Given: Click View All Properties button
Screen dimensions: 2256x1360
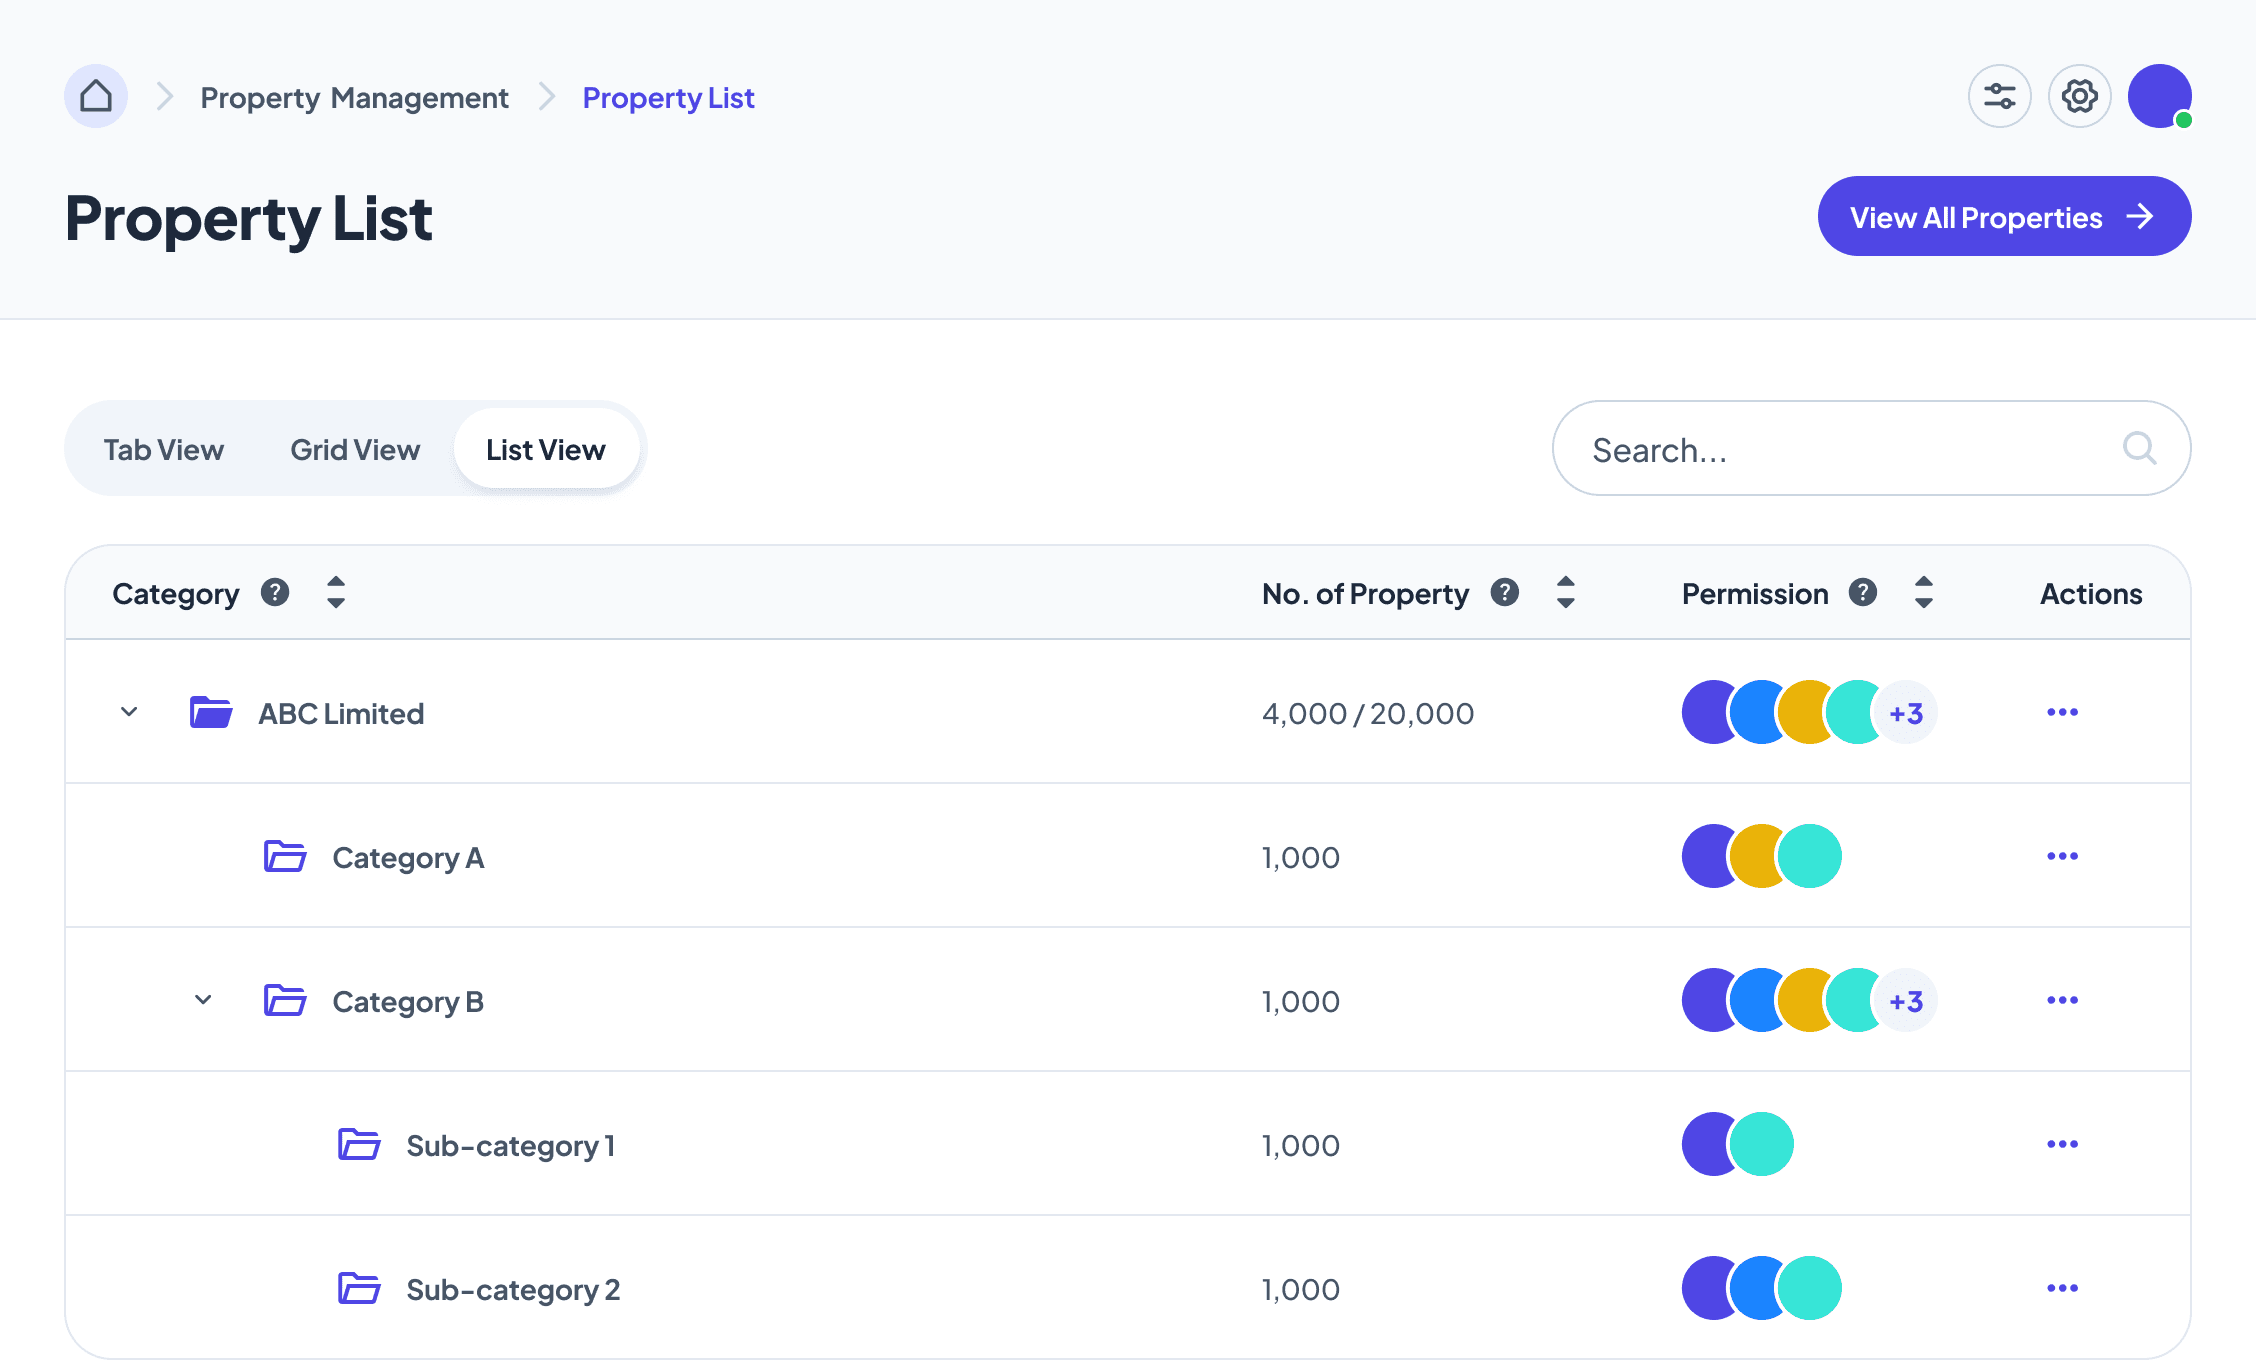Looking at the screenshot, I should click(x=2003, y=217).
